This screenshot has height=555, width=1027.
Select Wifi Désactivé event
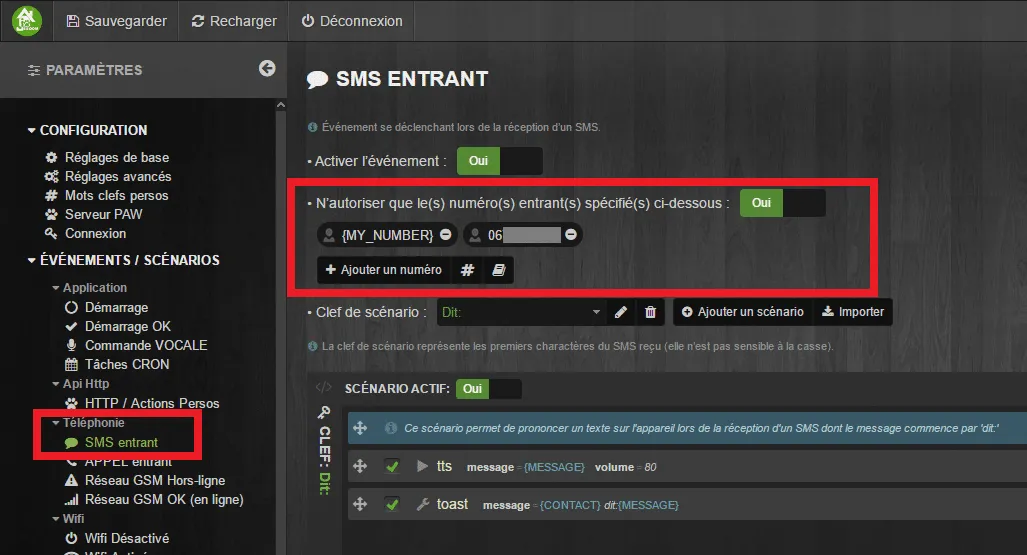tap(117, 538)
